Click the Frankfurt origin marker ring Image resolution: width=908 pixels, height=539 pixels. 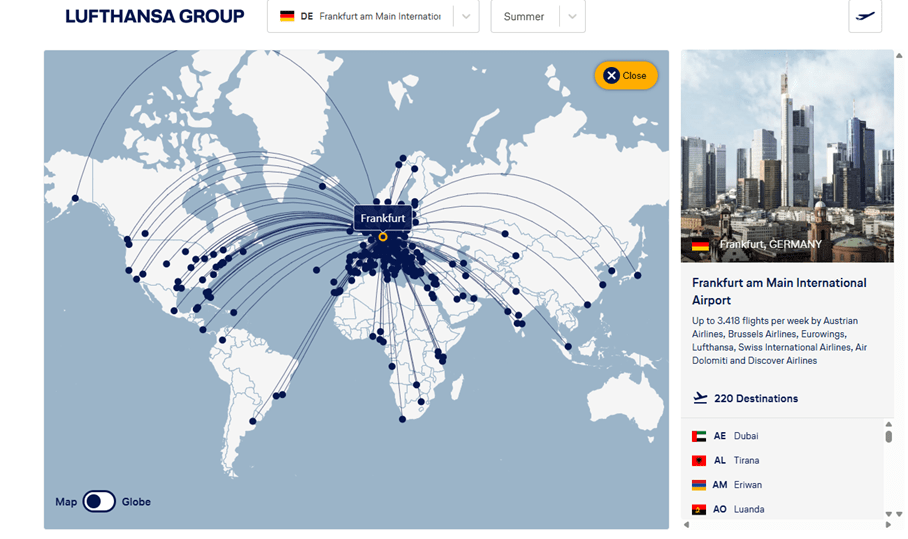tap(383, 237)
